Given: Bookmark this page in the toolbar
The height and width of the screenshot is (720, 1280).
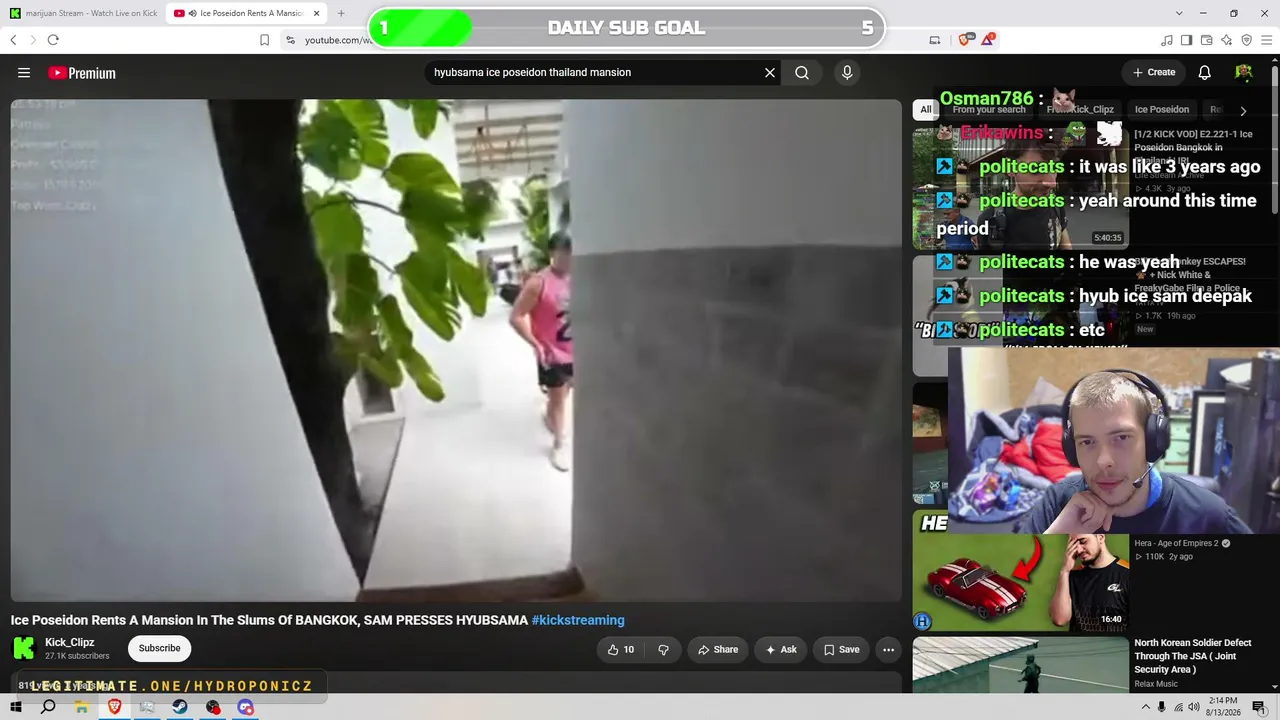Looking at the screenshot, I should tap(264, 40).
